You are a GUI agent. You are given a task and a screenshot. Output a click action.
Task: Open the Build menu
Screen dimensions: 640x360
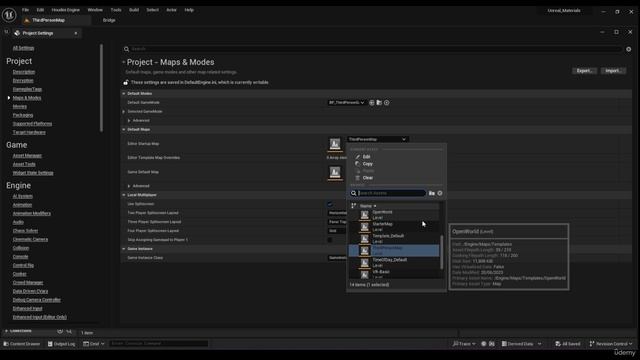[134, 10]
